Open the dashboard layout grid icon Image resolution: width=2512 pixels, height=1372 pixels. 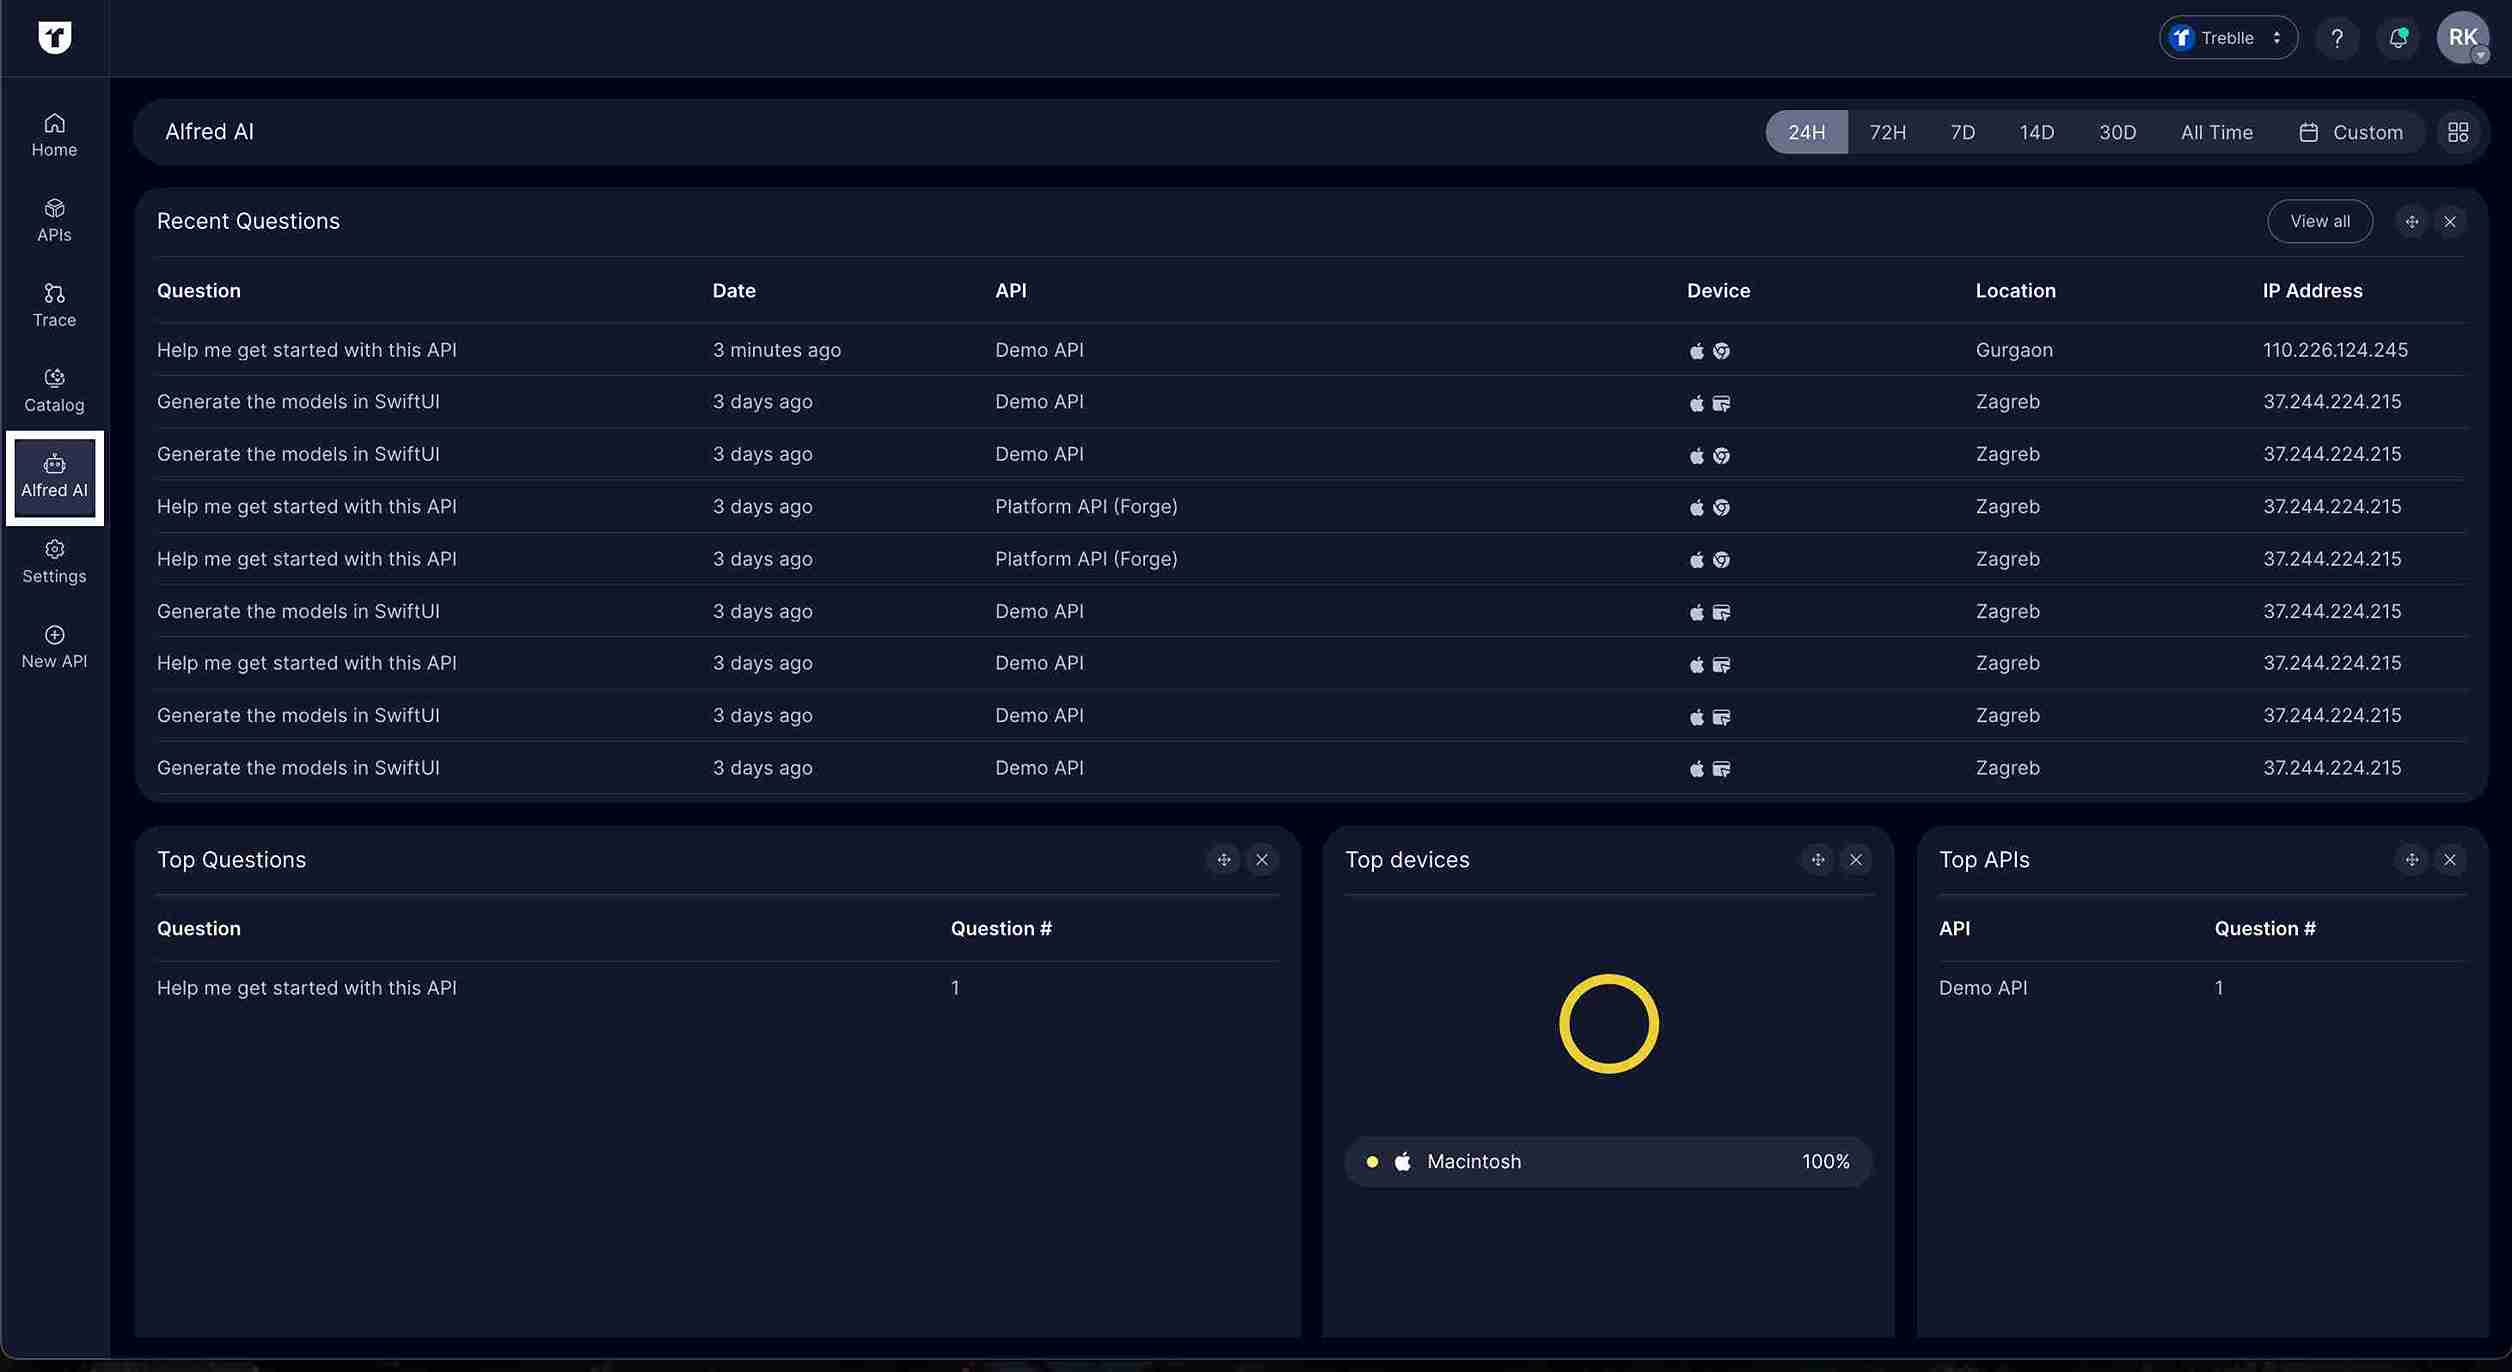pos(2458,131)
